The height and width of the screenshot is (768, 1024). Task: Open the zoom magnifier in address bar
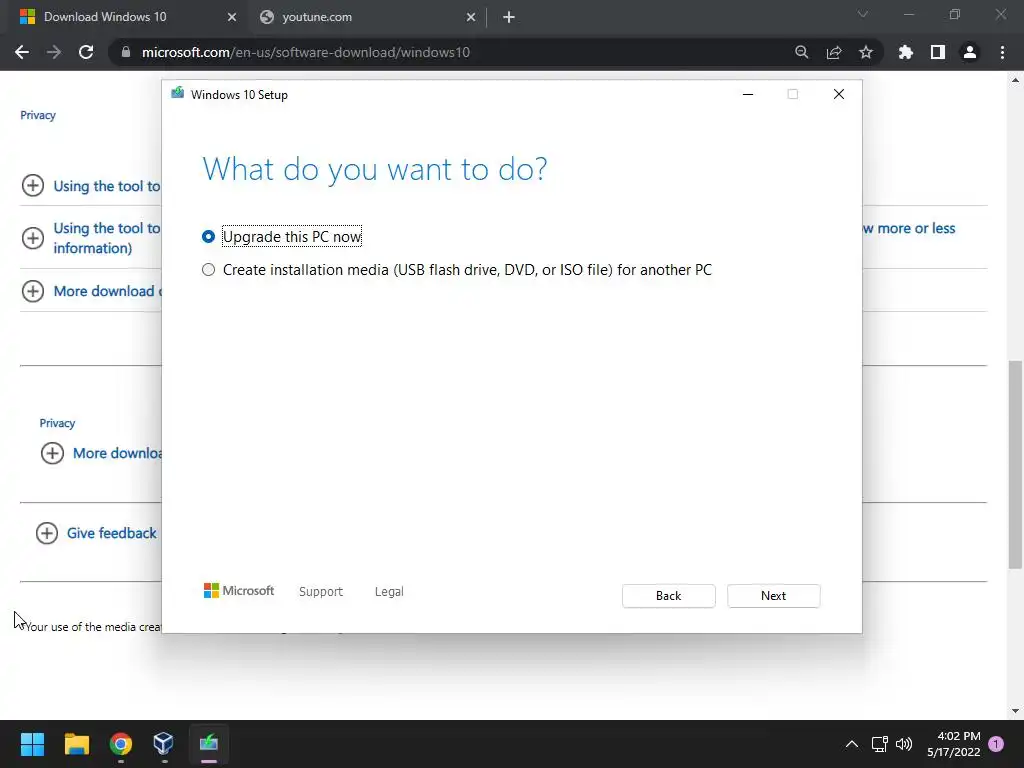click(801, 52)
